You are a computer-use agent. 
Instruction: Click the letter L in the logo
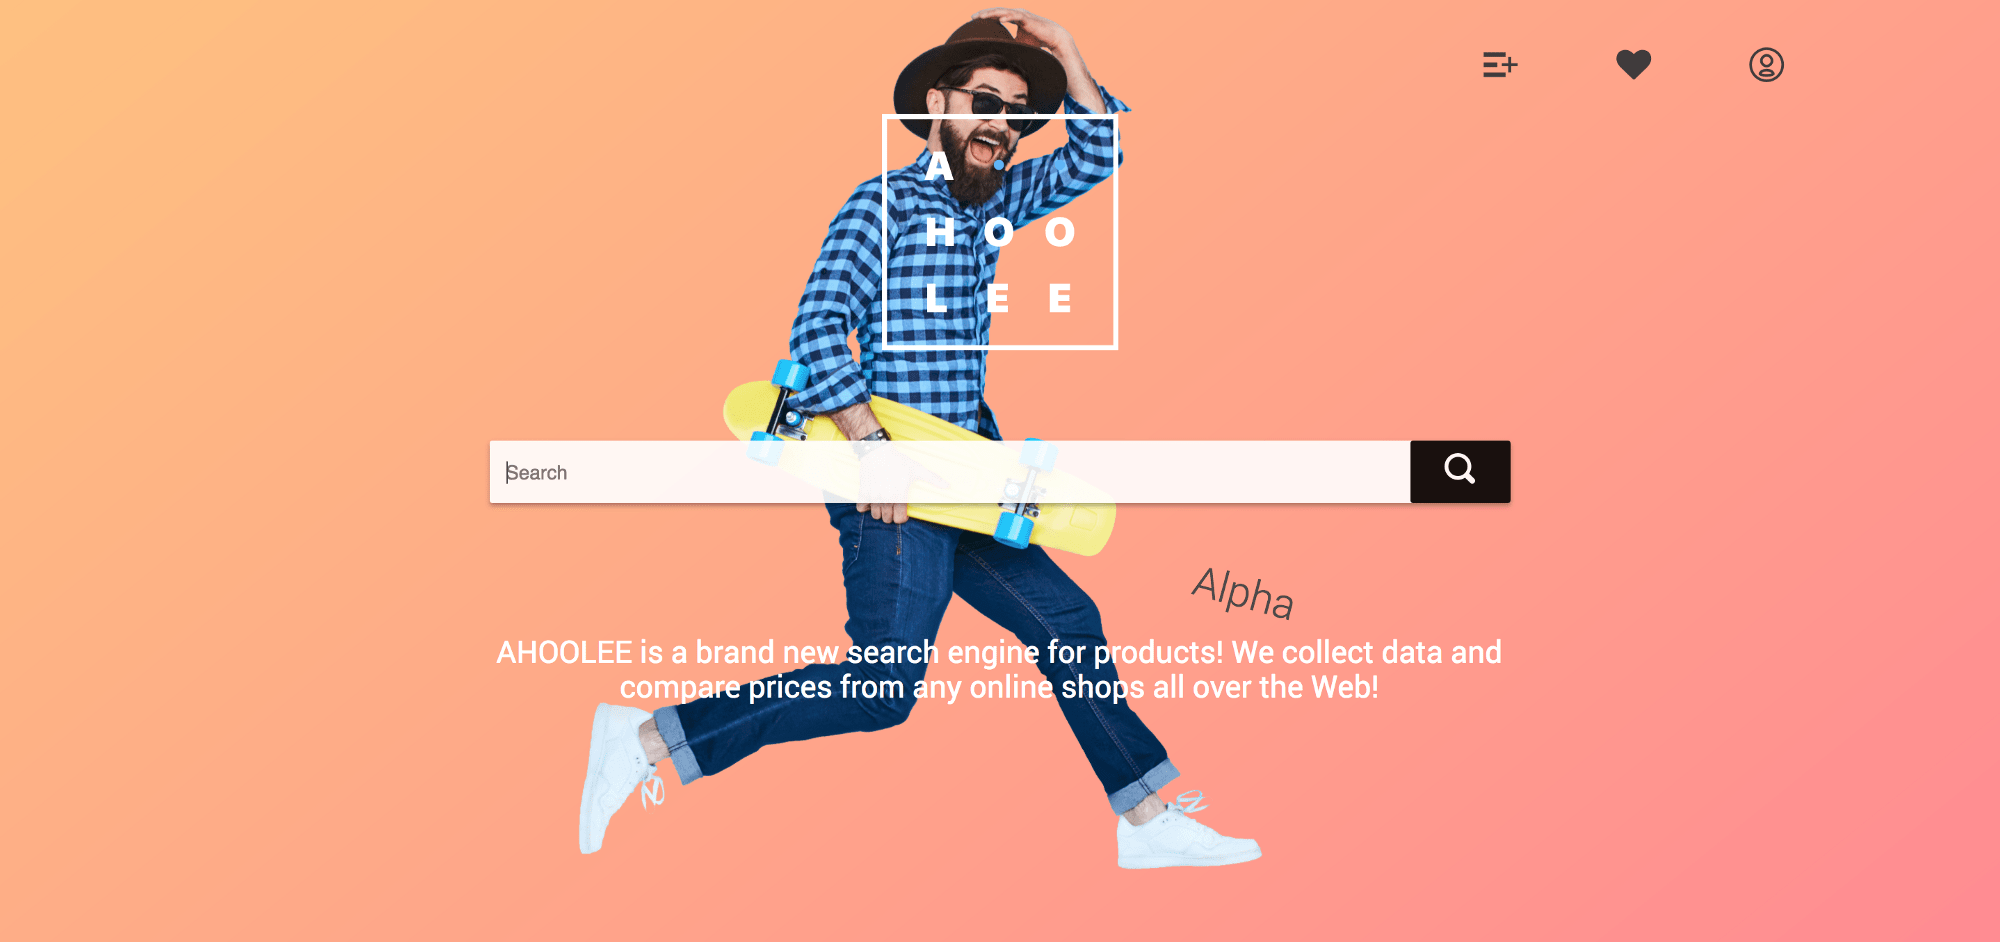936,298
